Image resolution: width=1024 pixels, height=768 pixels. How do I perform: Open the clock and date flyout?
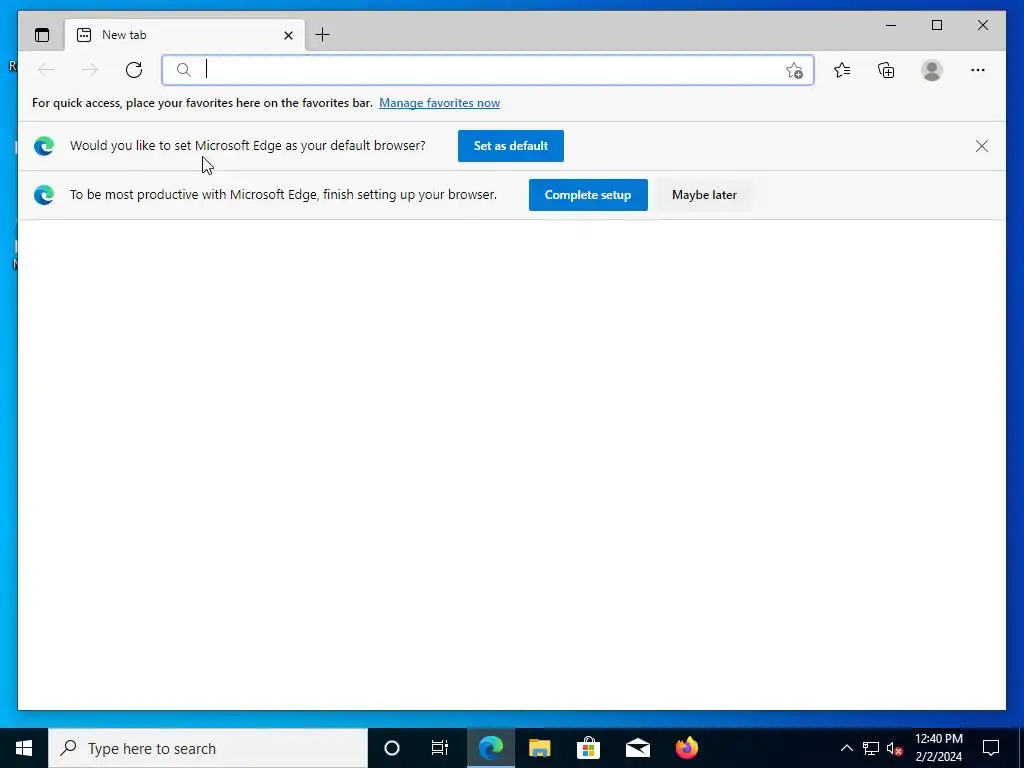point(938,748)
